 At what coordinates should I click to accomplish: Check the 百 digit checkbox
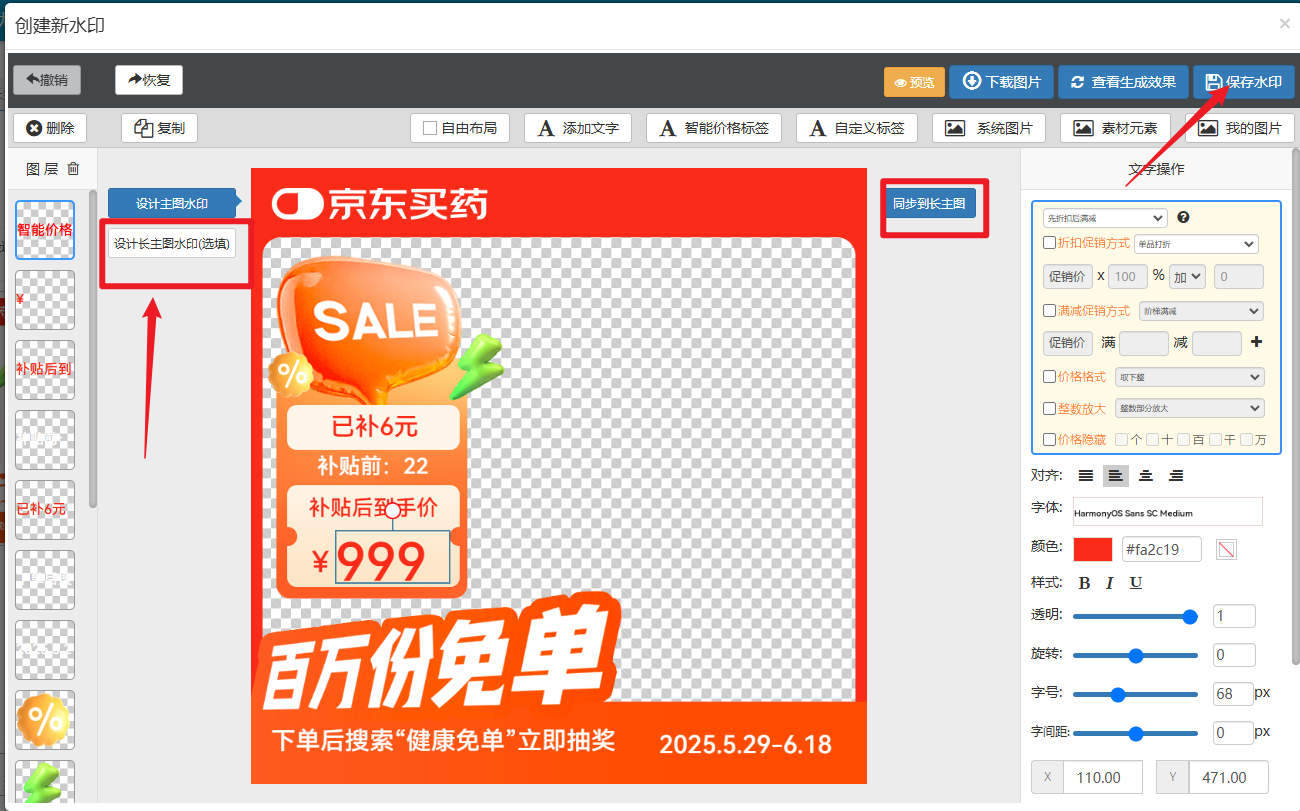[x=1184, y=439]
